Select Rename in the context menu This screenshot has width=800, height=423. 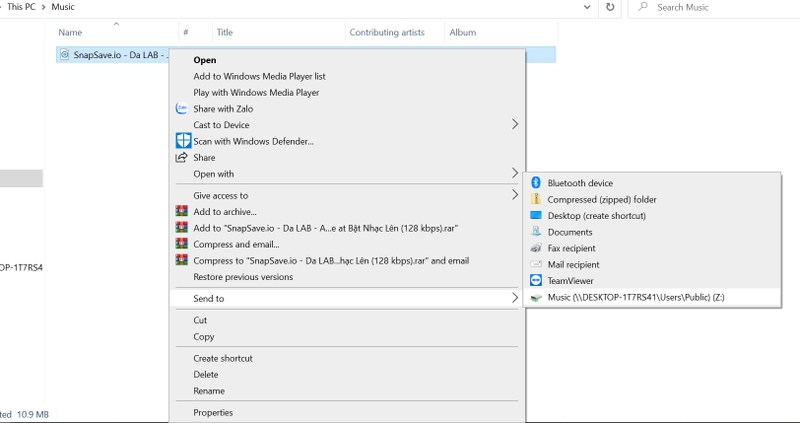click(209, 391)
